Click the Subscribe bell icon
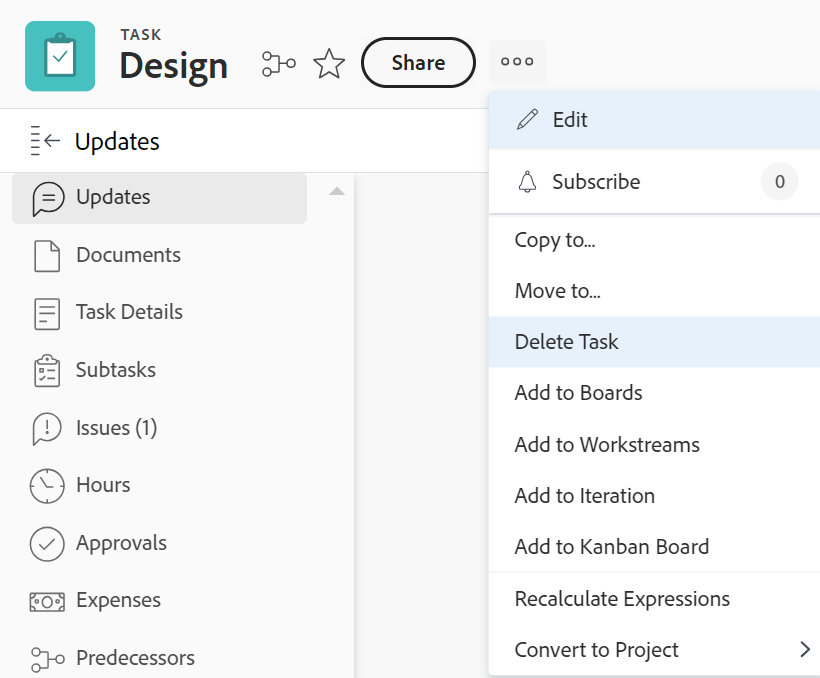Image resolution: width=820 pixels, height=678 pixels. click(x=527, y=182)
